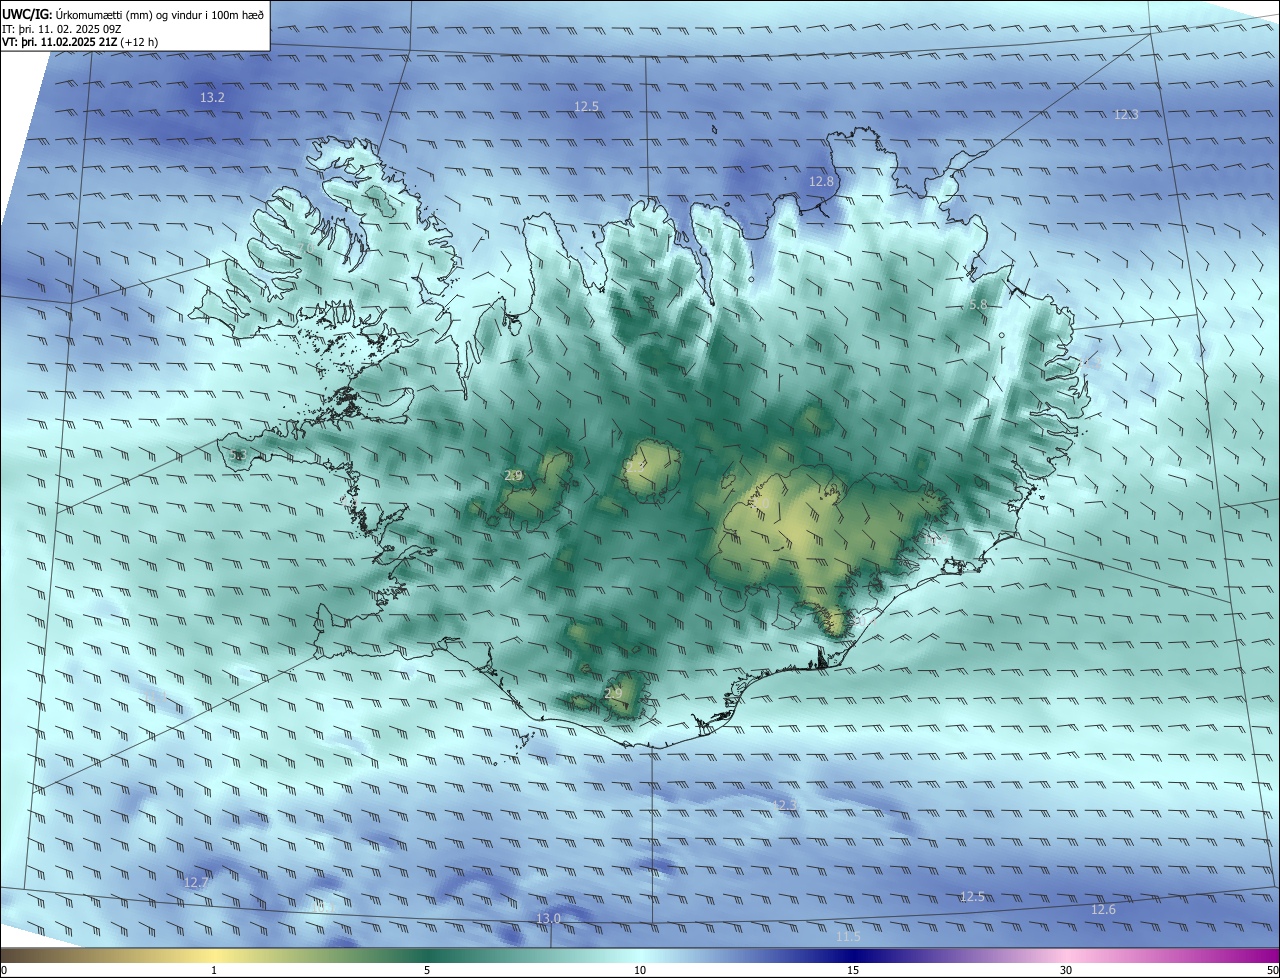Click the title text "Úrkomumætti (mm) og vindur í 100m hæð"
1280x978 pixels.
(160, 14)
